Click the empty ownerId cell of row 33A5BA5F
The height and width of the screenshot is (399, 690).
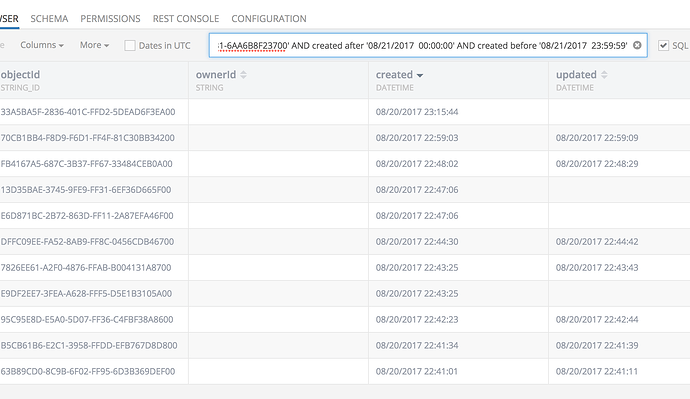279,112
